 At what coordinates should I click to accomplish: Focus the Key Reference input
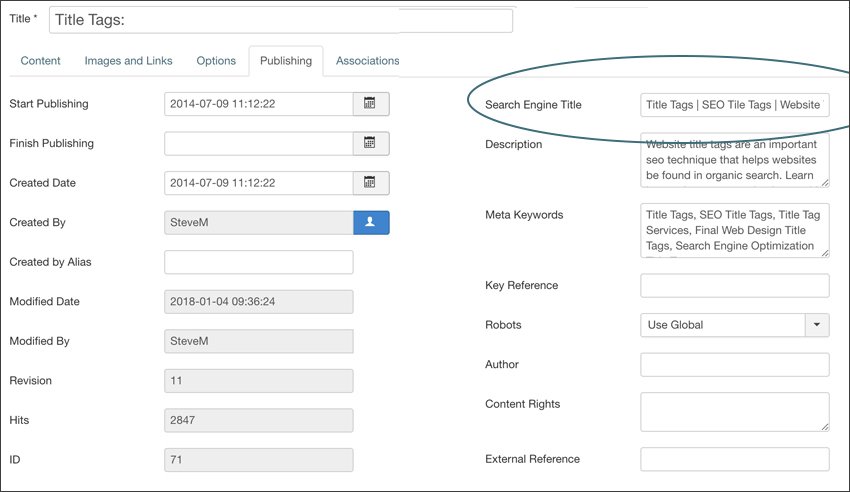[735, 286]
